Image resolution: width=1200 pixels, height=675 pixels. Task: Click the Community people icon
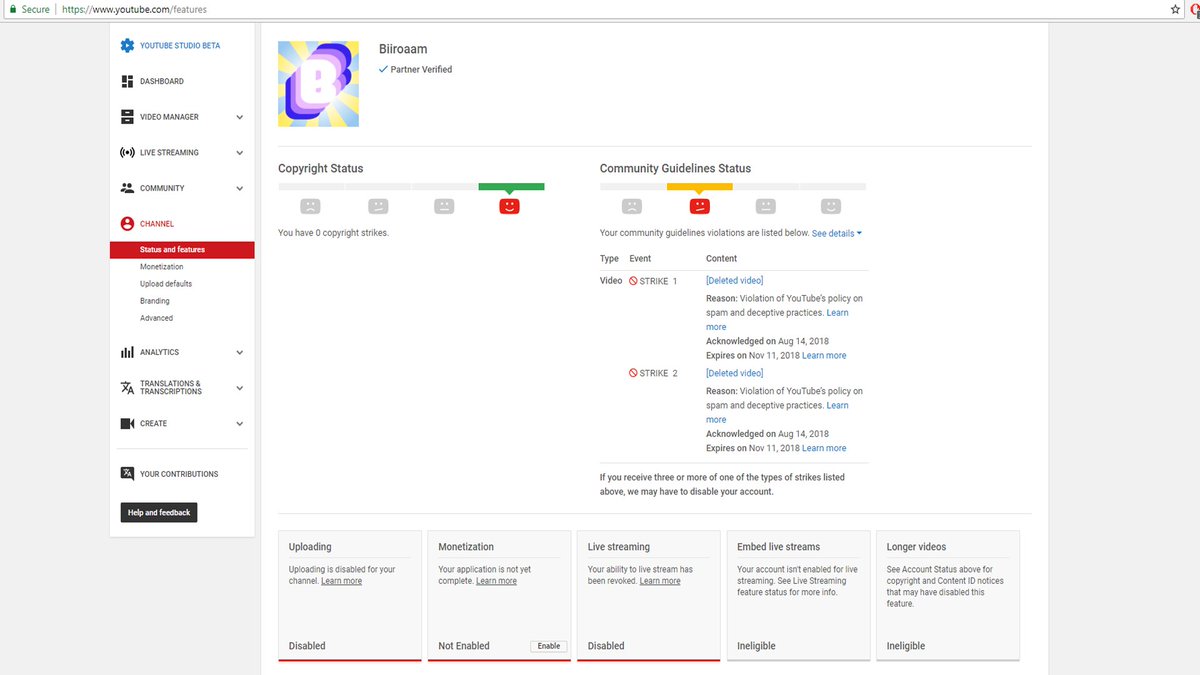click(x=127, y=188)
